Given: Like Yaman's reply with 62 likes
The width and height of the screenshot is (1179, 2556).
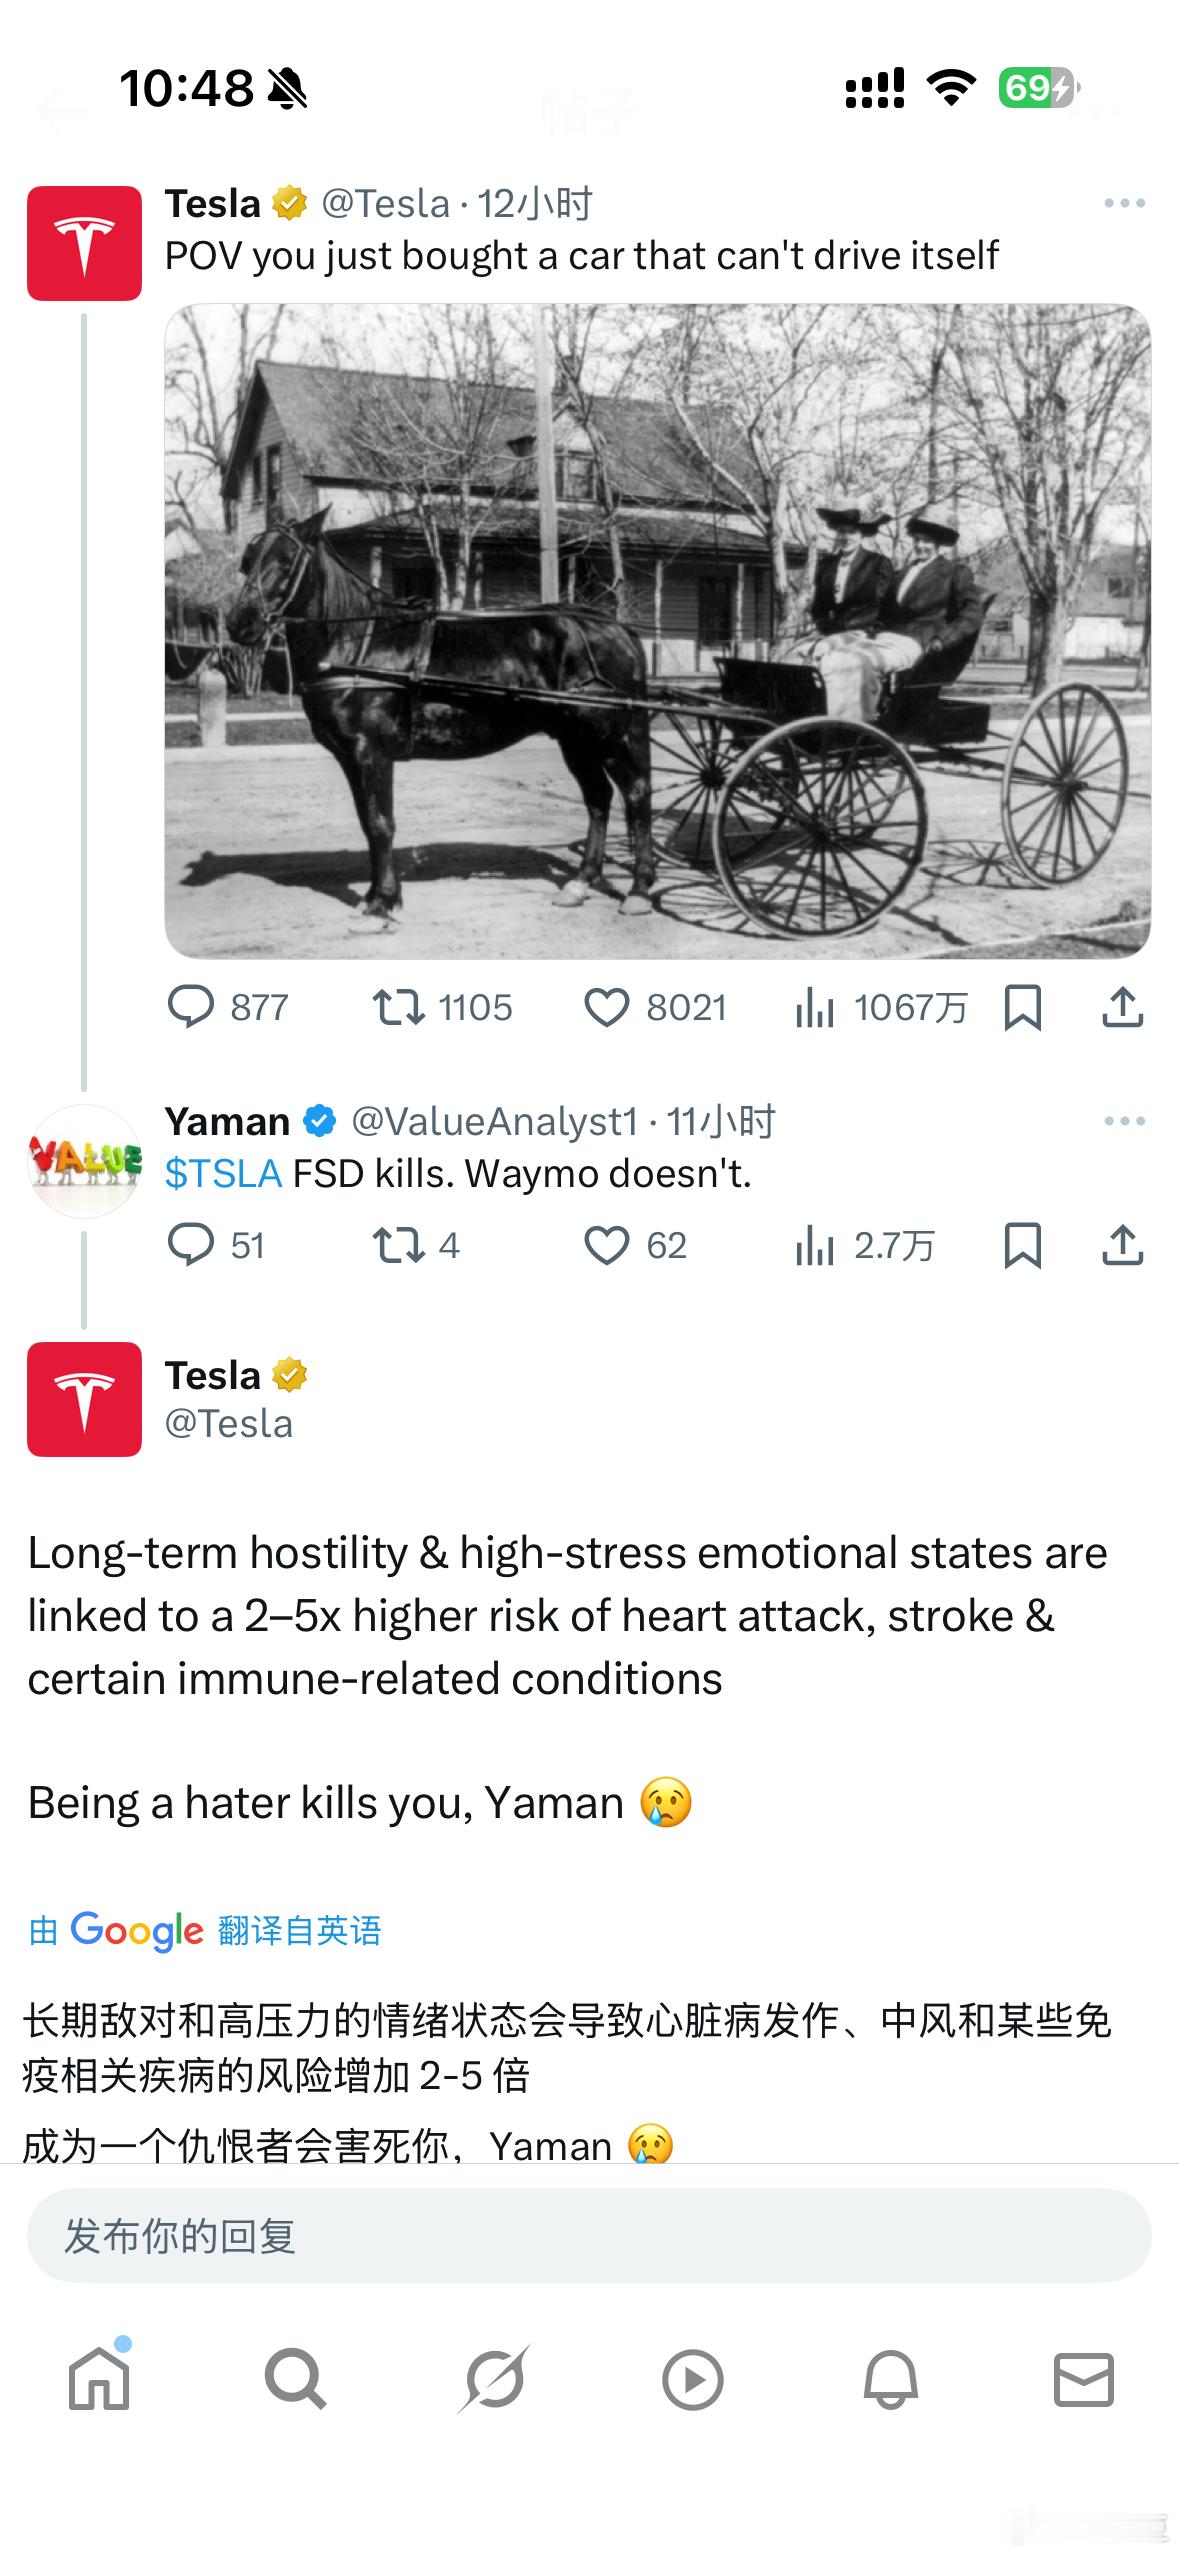Looking at the screenshot, I should click(635, 1245).
